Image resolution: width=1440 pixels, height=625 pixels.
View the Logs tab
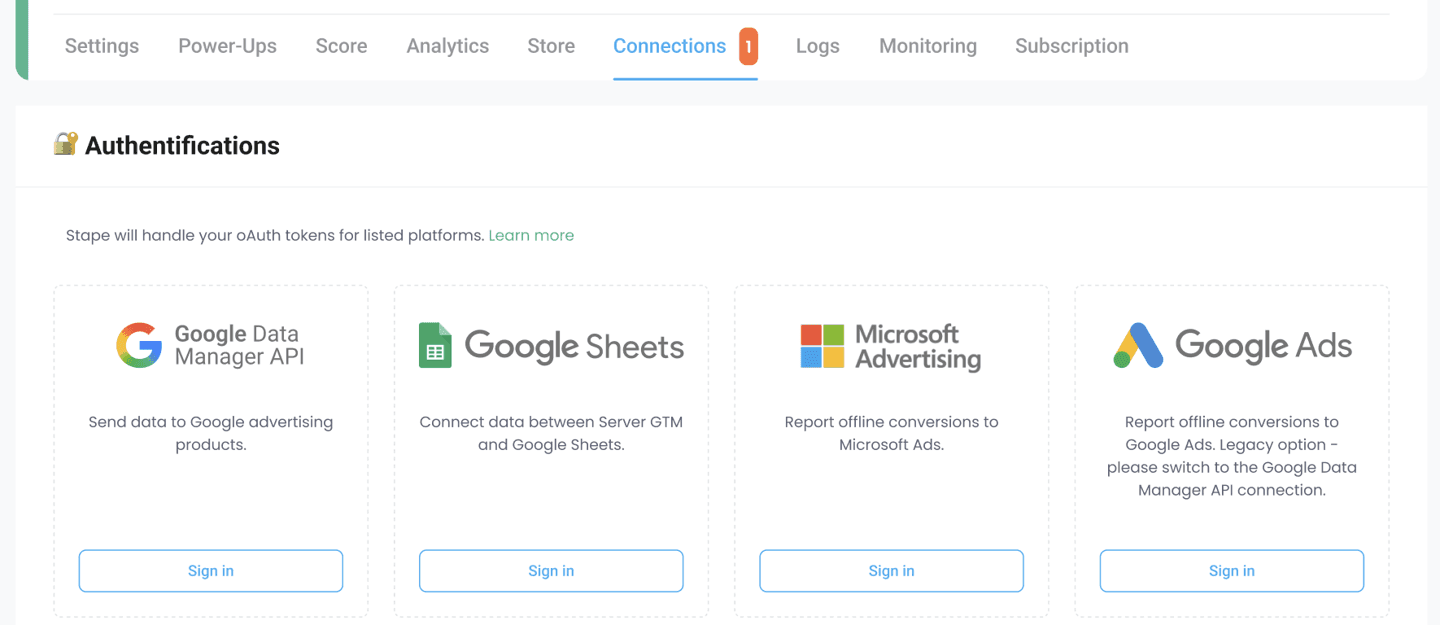[x=817, y=46]
